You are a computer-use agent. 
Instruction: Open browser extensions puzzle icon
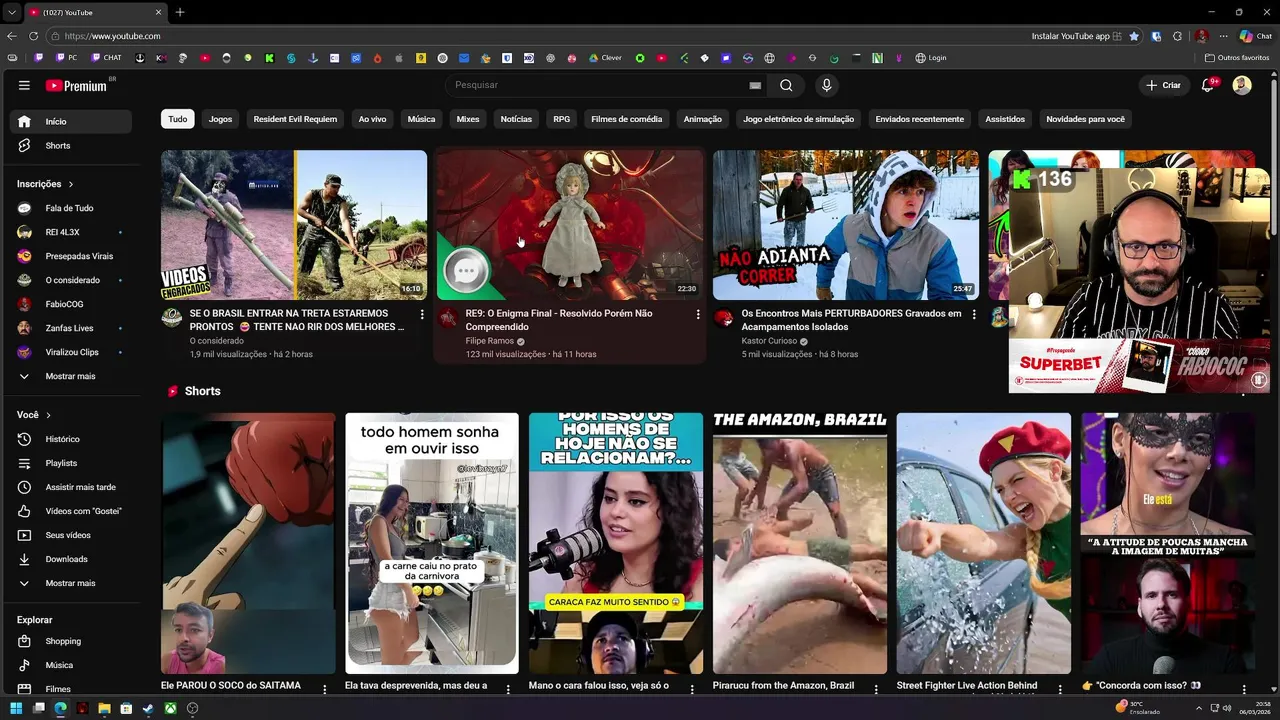click(x=1177, y=36)
